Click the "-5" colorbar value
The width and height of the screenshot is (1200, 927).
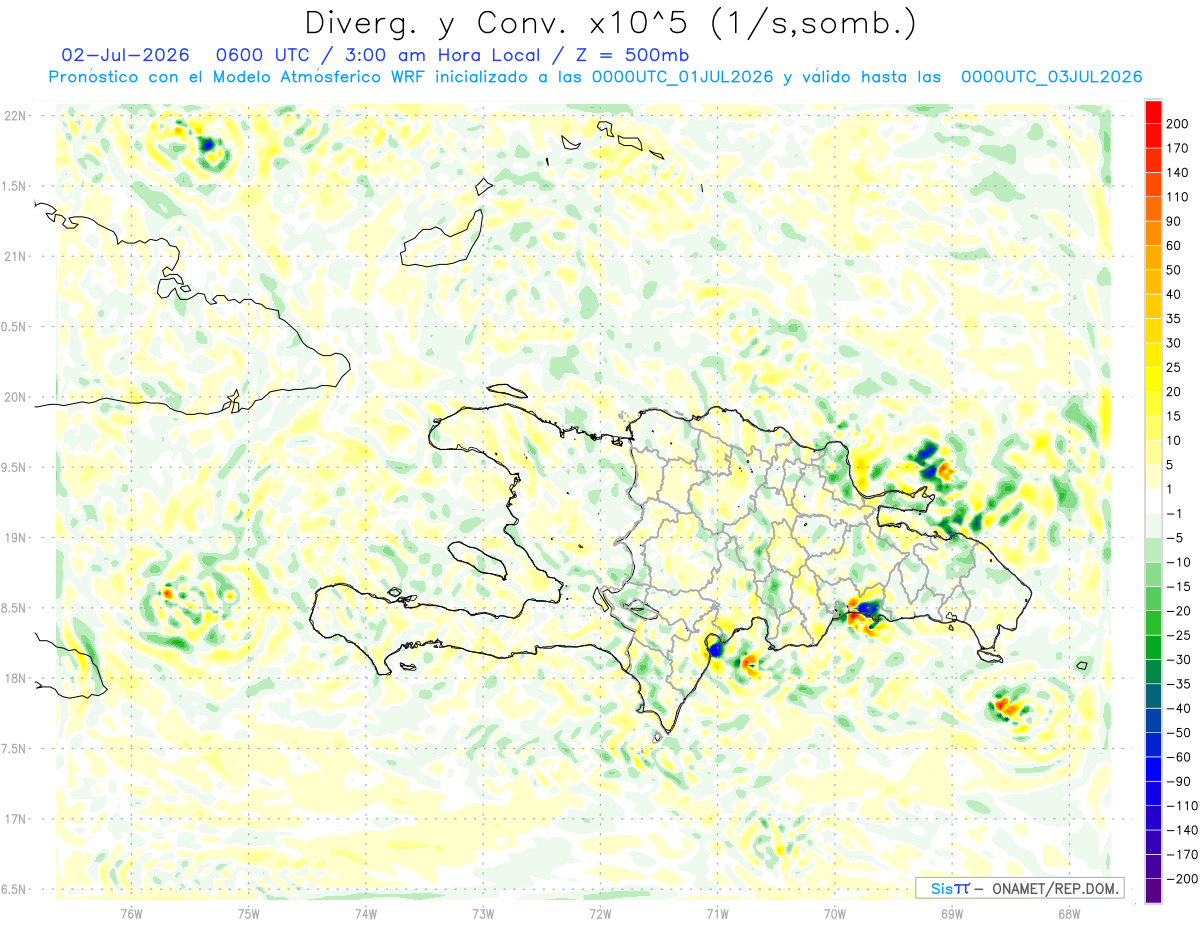point(1176,538)
